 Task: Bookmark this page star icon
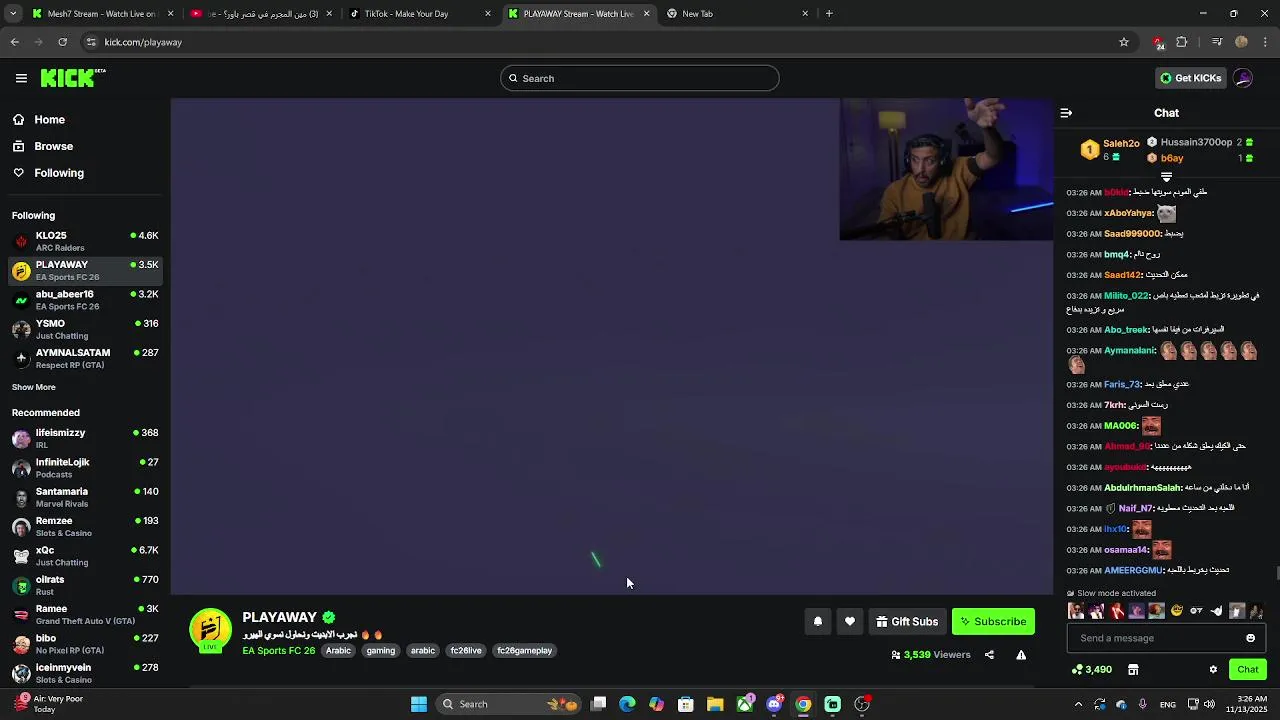1124,42
